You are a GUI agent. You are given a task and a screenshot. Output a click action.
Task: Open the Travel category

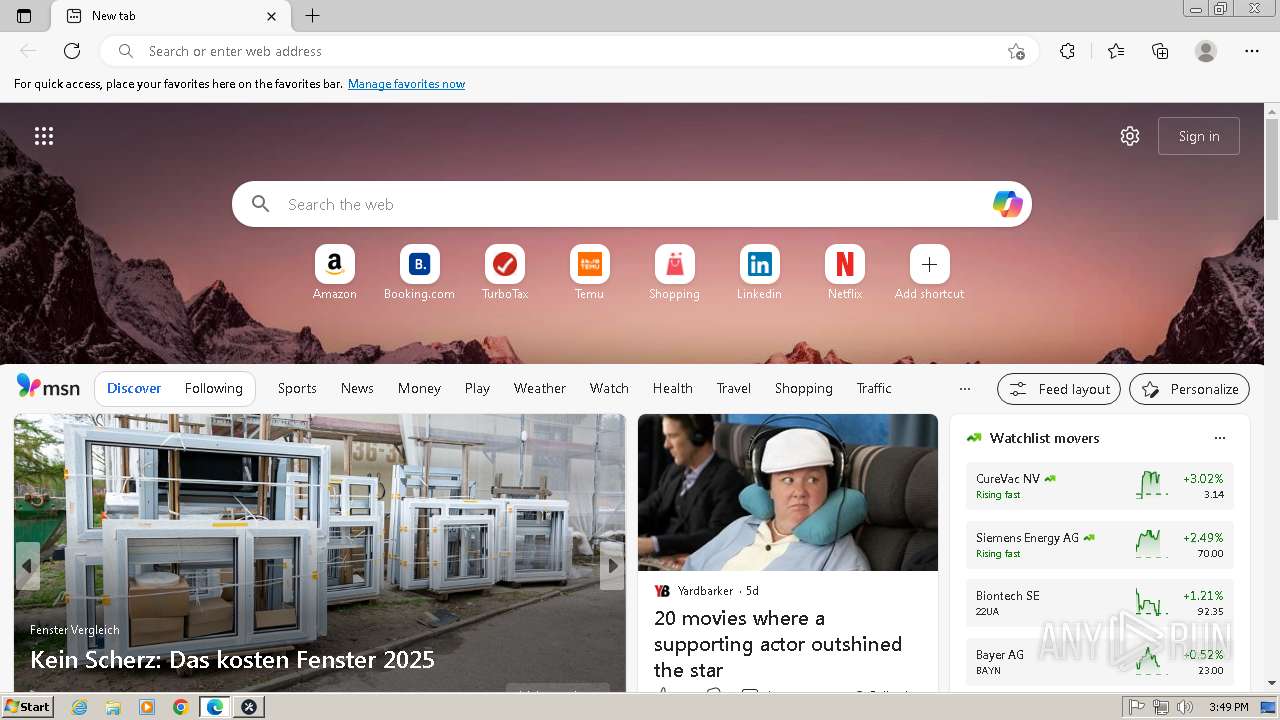[733, 388]
